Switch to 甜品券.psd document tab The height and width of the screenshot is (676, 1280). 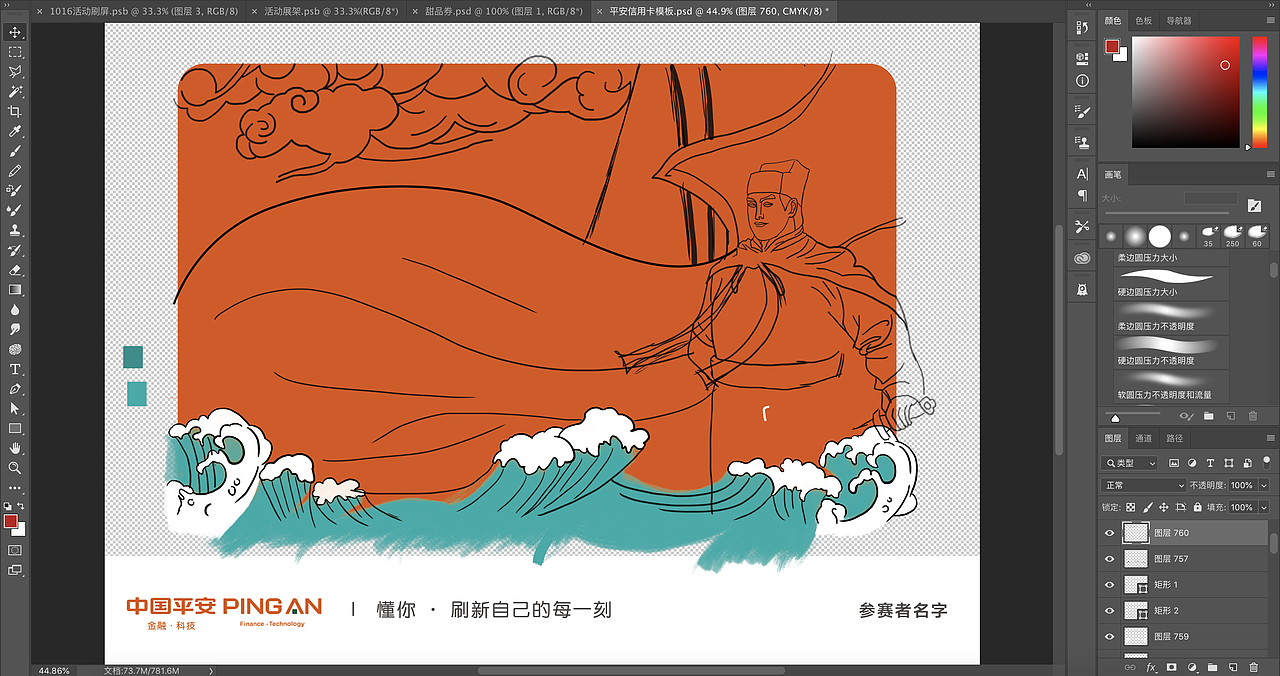click(503, 11)
